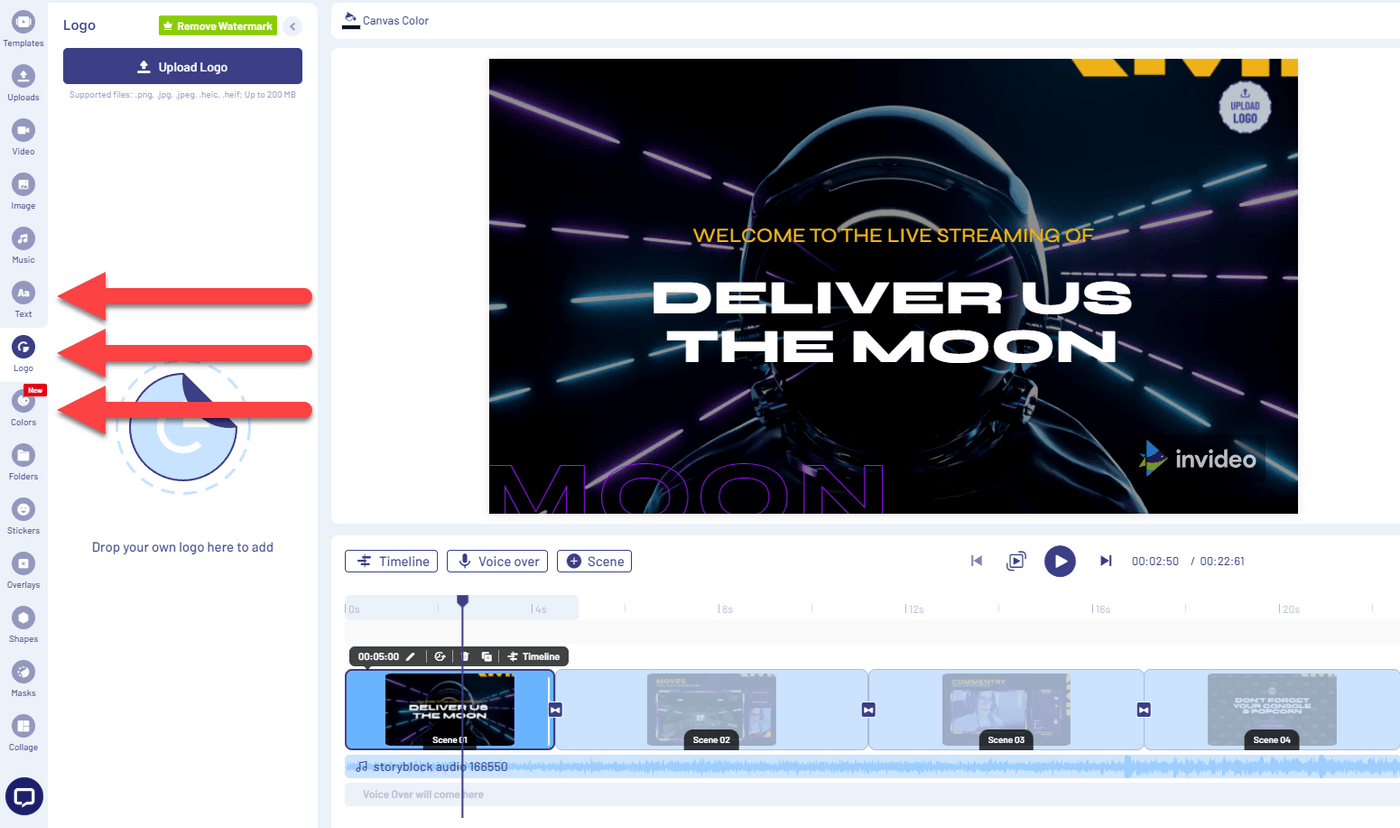The width and height of the screenshot is (1400, 828).
Task: Open the Music panel
Action: [23, 244]
